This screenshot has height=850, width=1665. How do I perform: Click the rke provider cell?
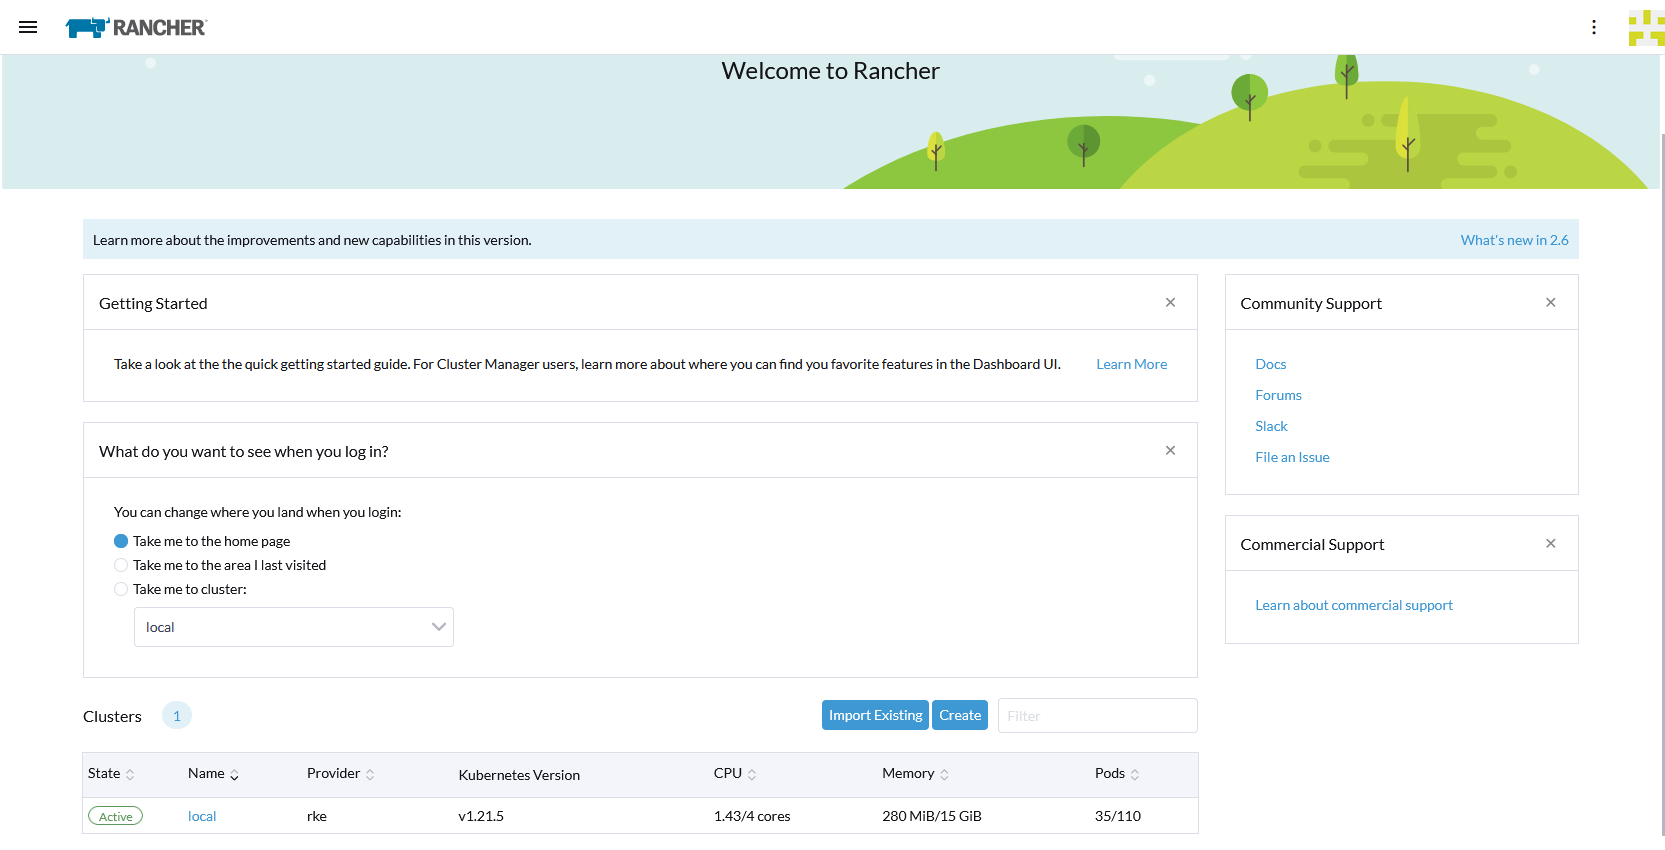(x=317, y=816)
